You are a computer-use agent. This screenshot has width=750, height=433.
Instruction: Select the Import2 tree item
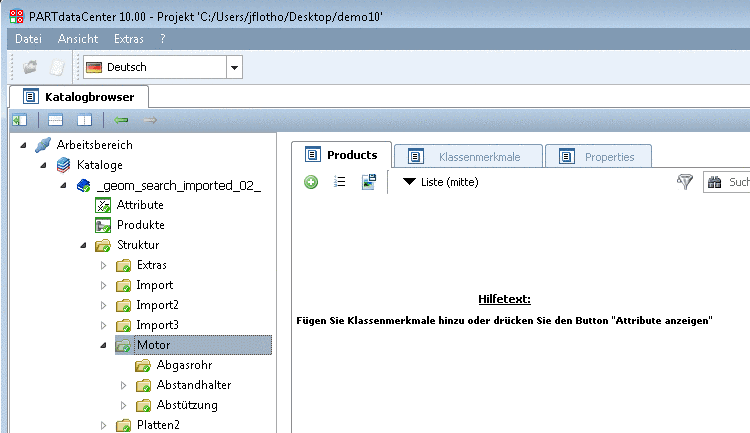click(157, 305)
